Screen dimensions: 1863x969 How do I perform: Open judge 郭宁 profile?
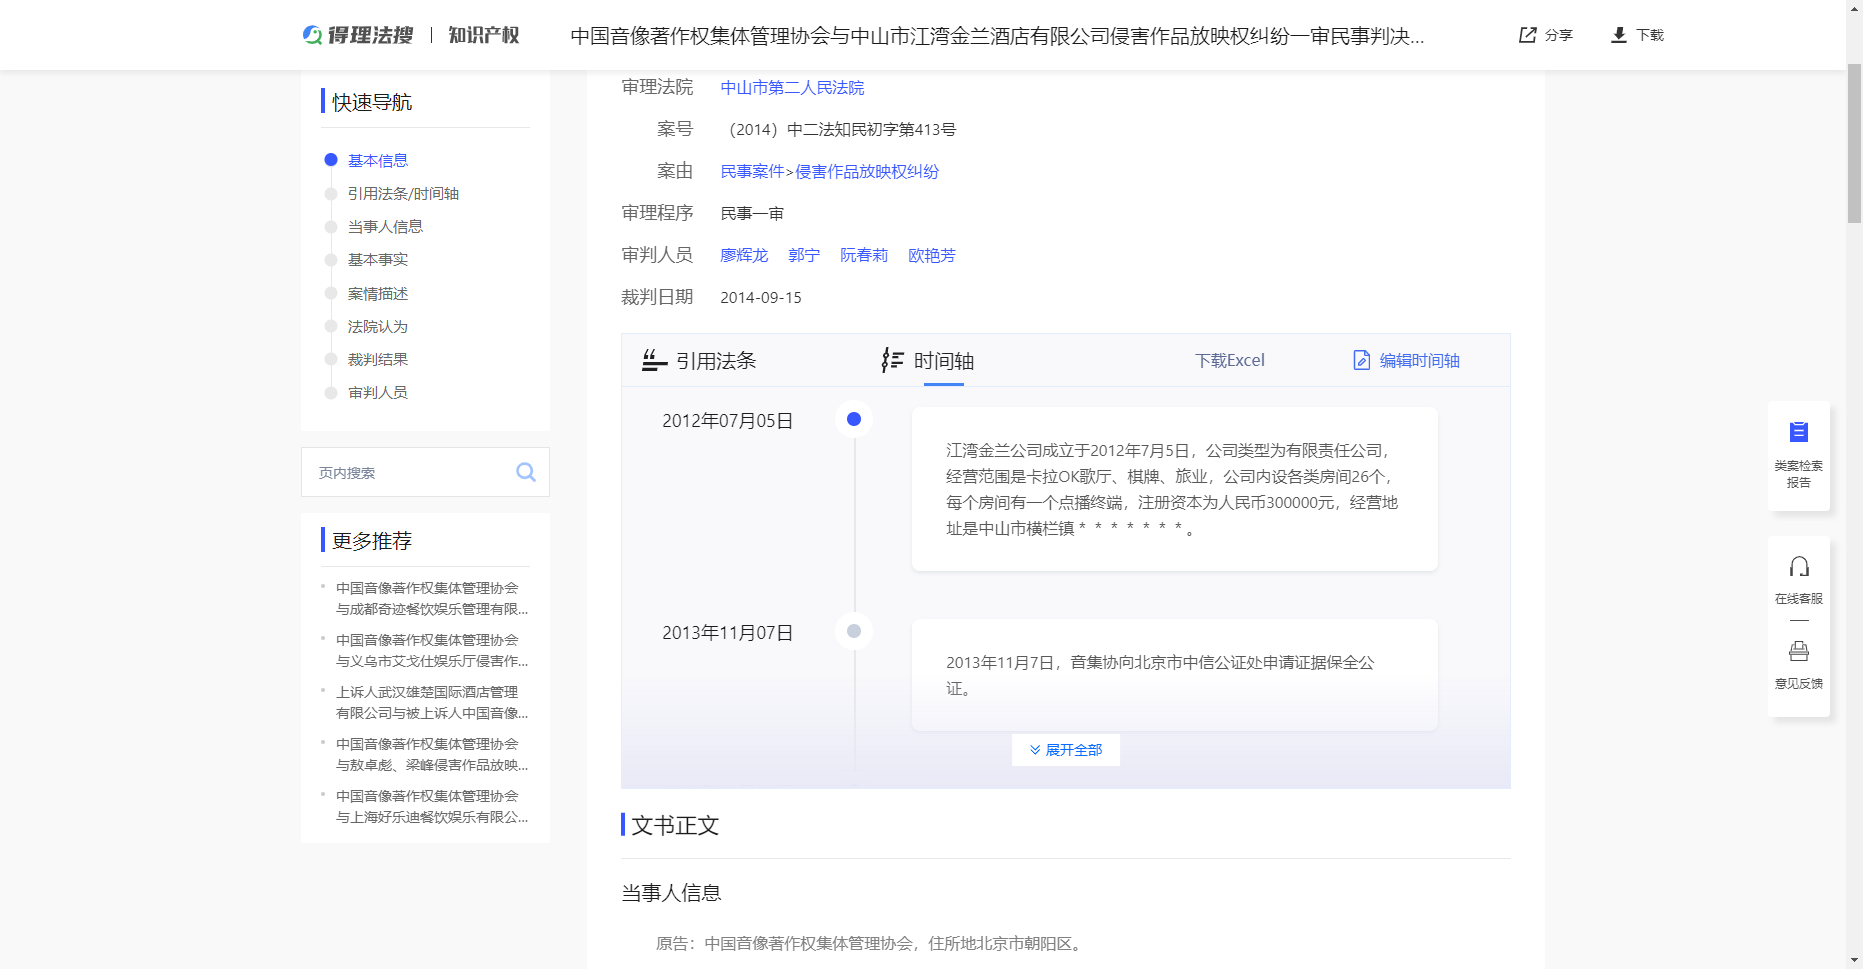tap(804, 256)
